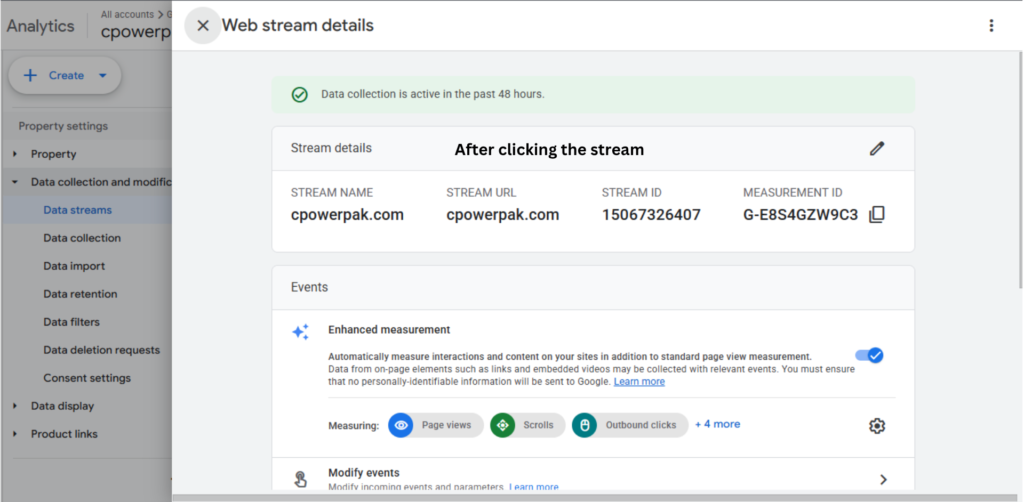Image resolution: width=1024 pixels, height=502 pixels.
Task: Close the Web stream details panel
Action: [x=203, y=25]
